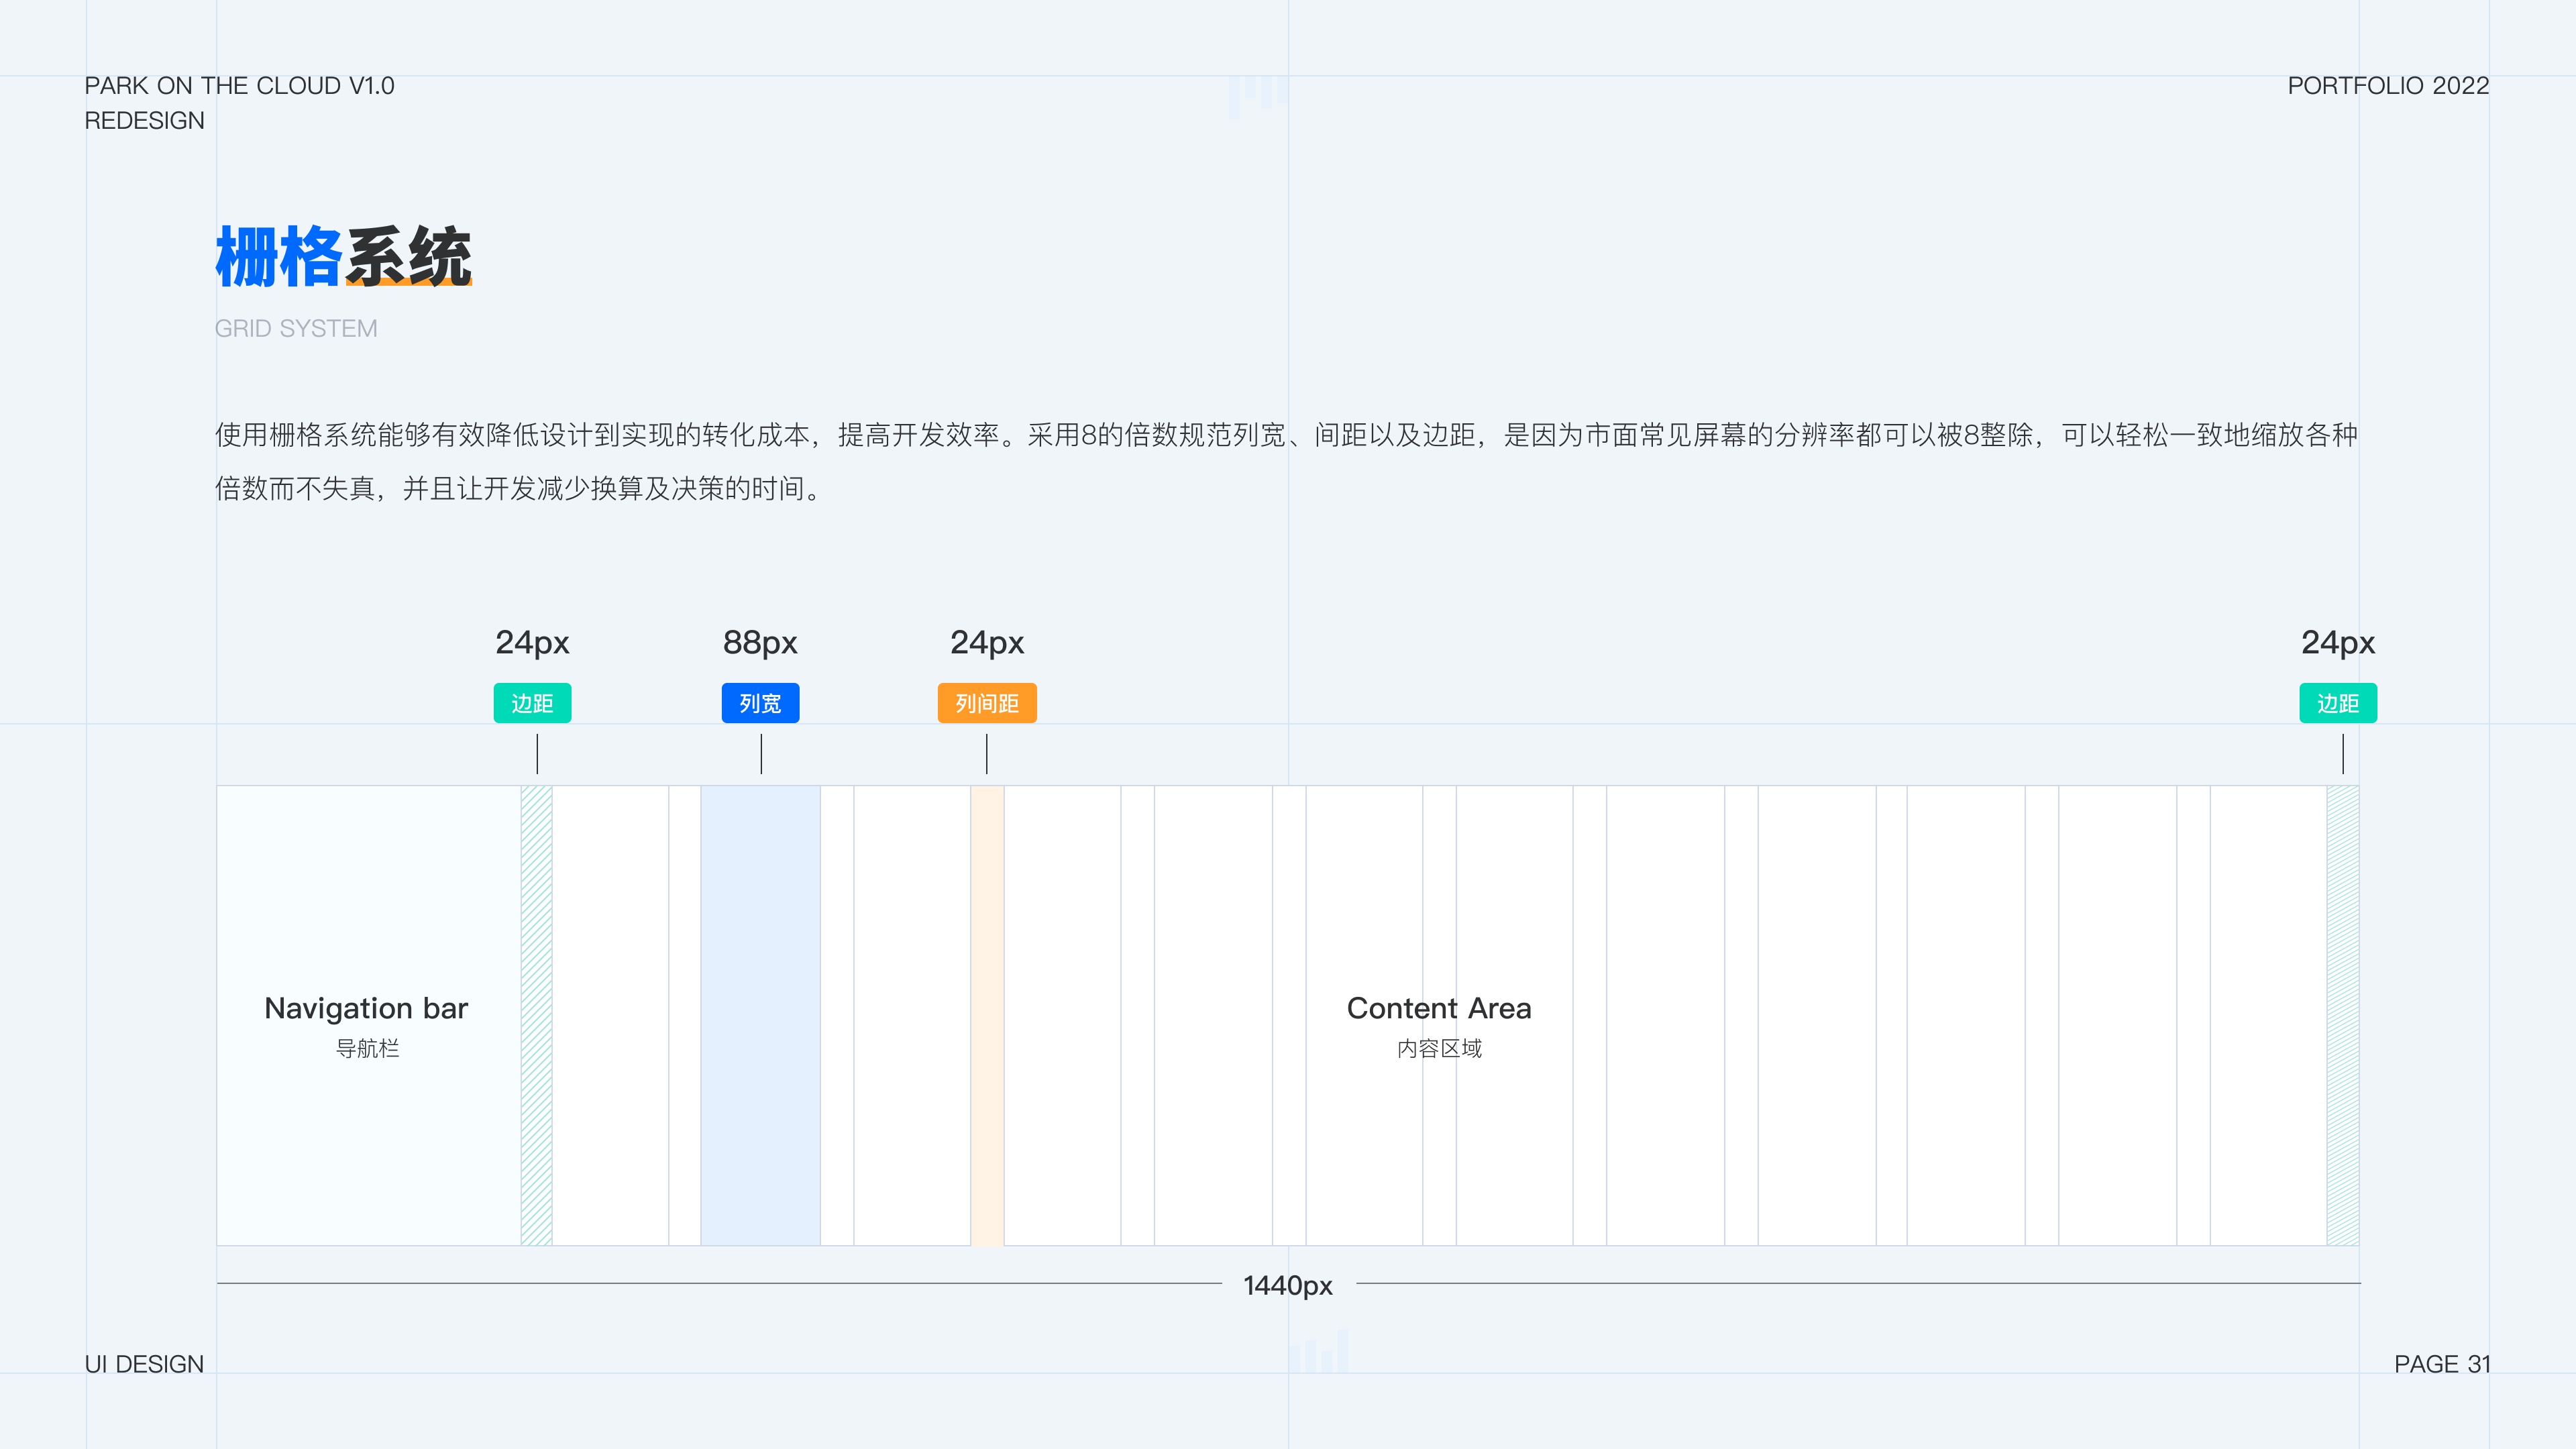Click the PORTFOLIO 2022 header text

click(2388, 86)
